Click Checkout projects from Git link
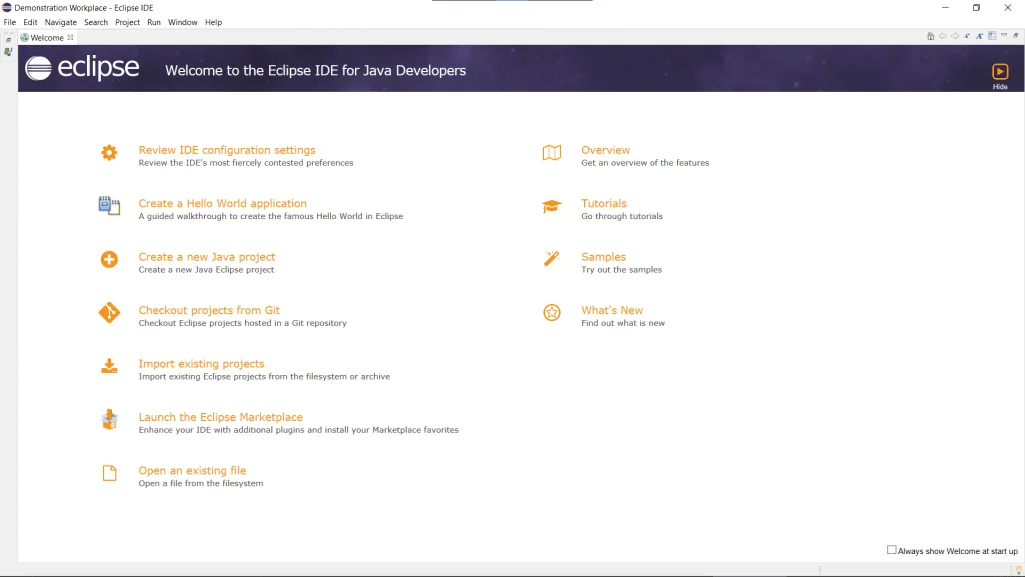Image resolution: width=1025 pixels, height=577 pixels. click(209, 310)
